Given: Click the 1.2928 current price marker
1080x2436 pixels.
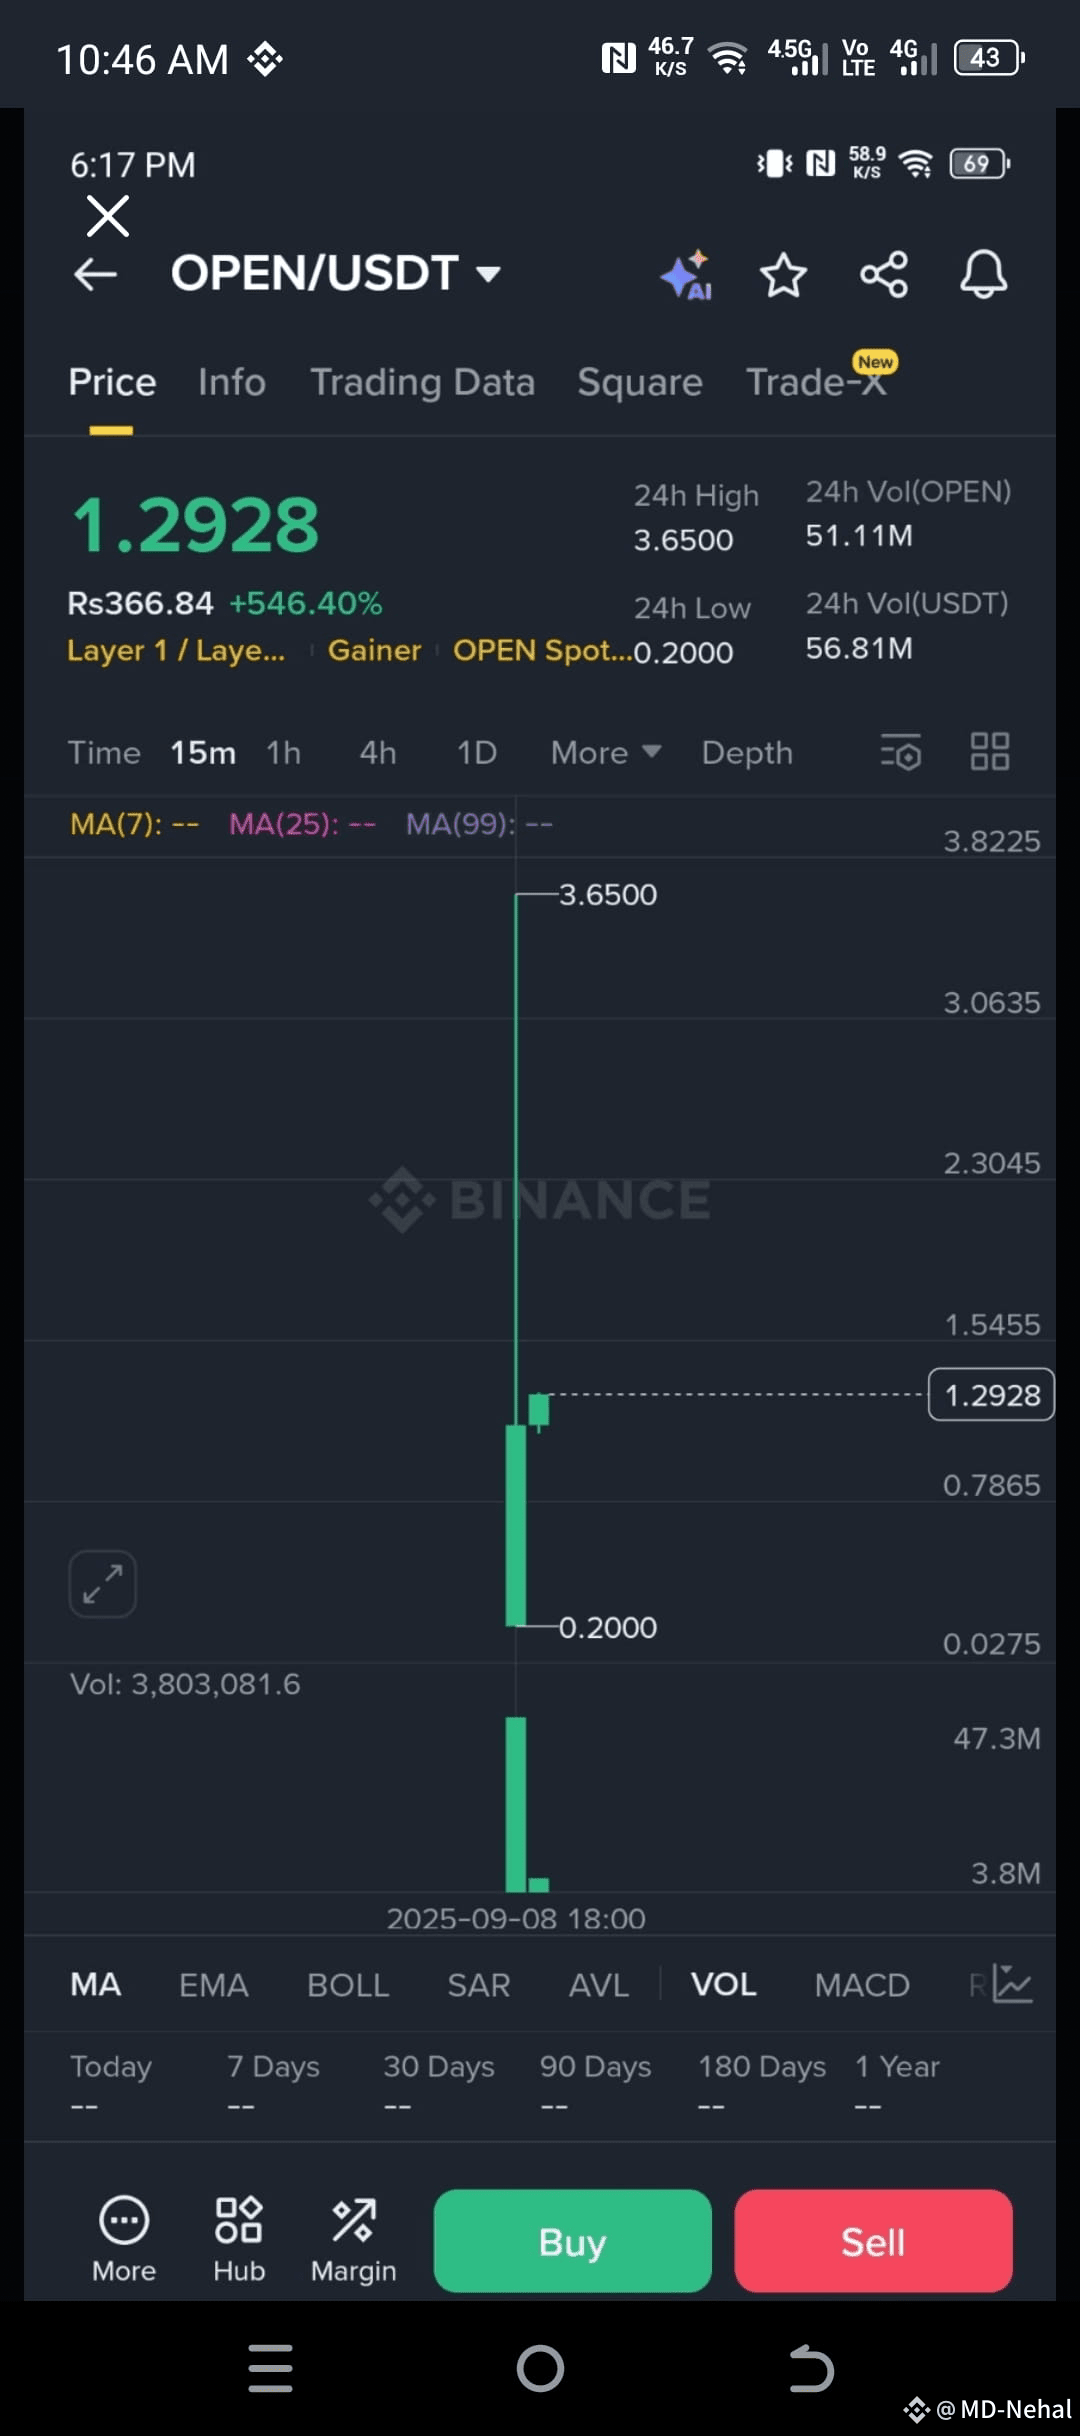Looking at the screenshot, I should 991,1394.
